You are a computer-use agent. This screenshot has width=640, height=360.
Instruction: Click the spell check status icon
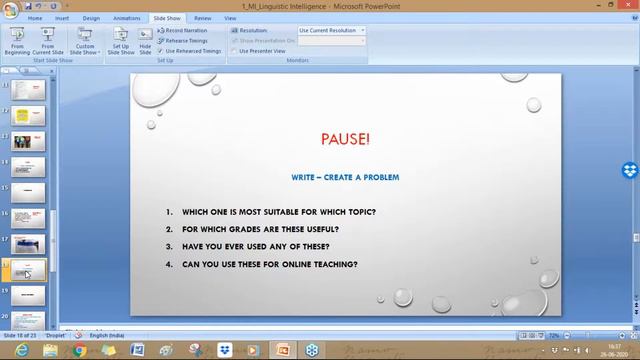78,336
